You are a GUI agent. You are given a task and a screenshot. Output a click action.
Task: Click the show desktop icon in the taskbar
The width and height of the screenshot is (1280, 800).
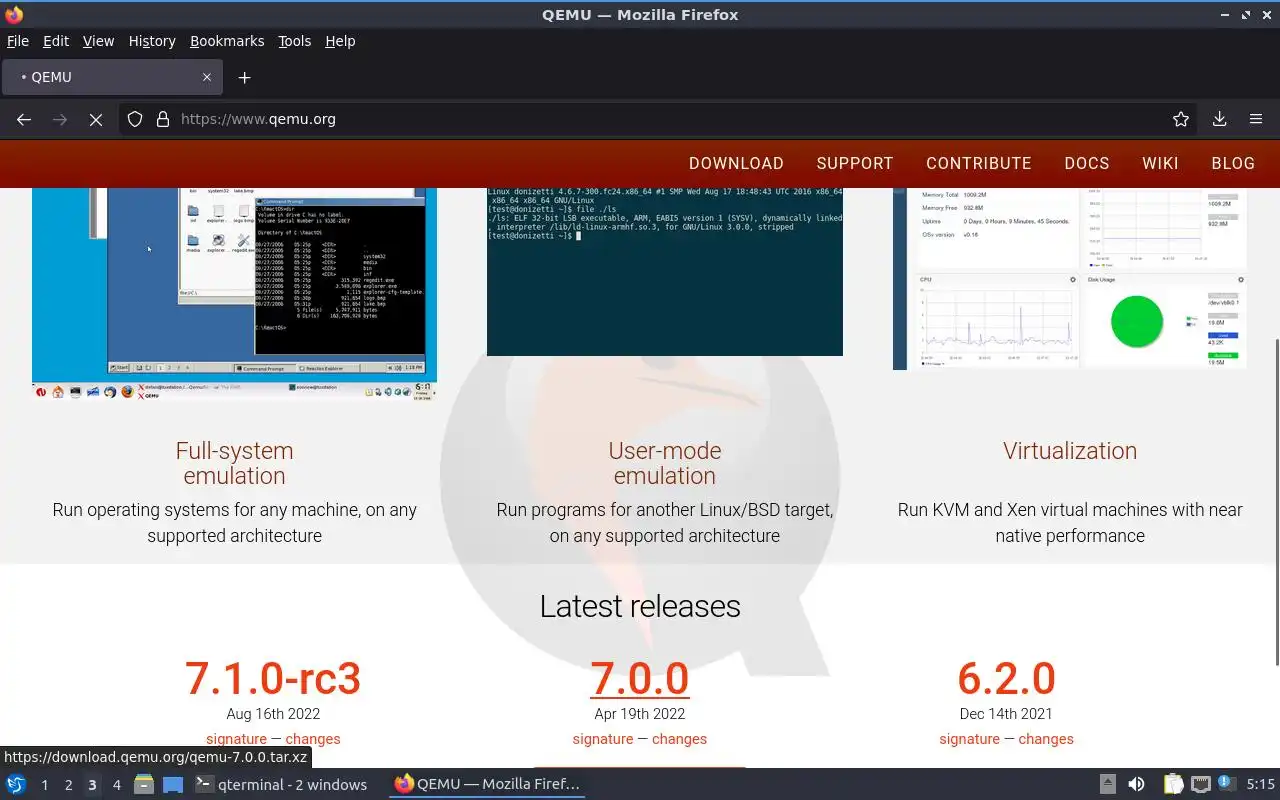pos(173,785)
